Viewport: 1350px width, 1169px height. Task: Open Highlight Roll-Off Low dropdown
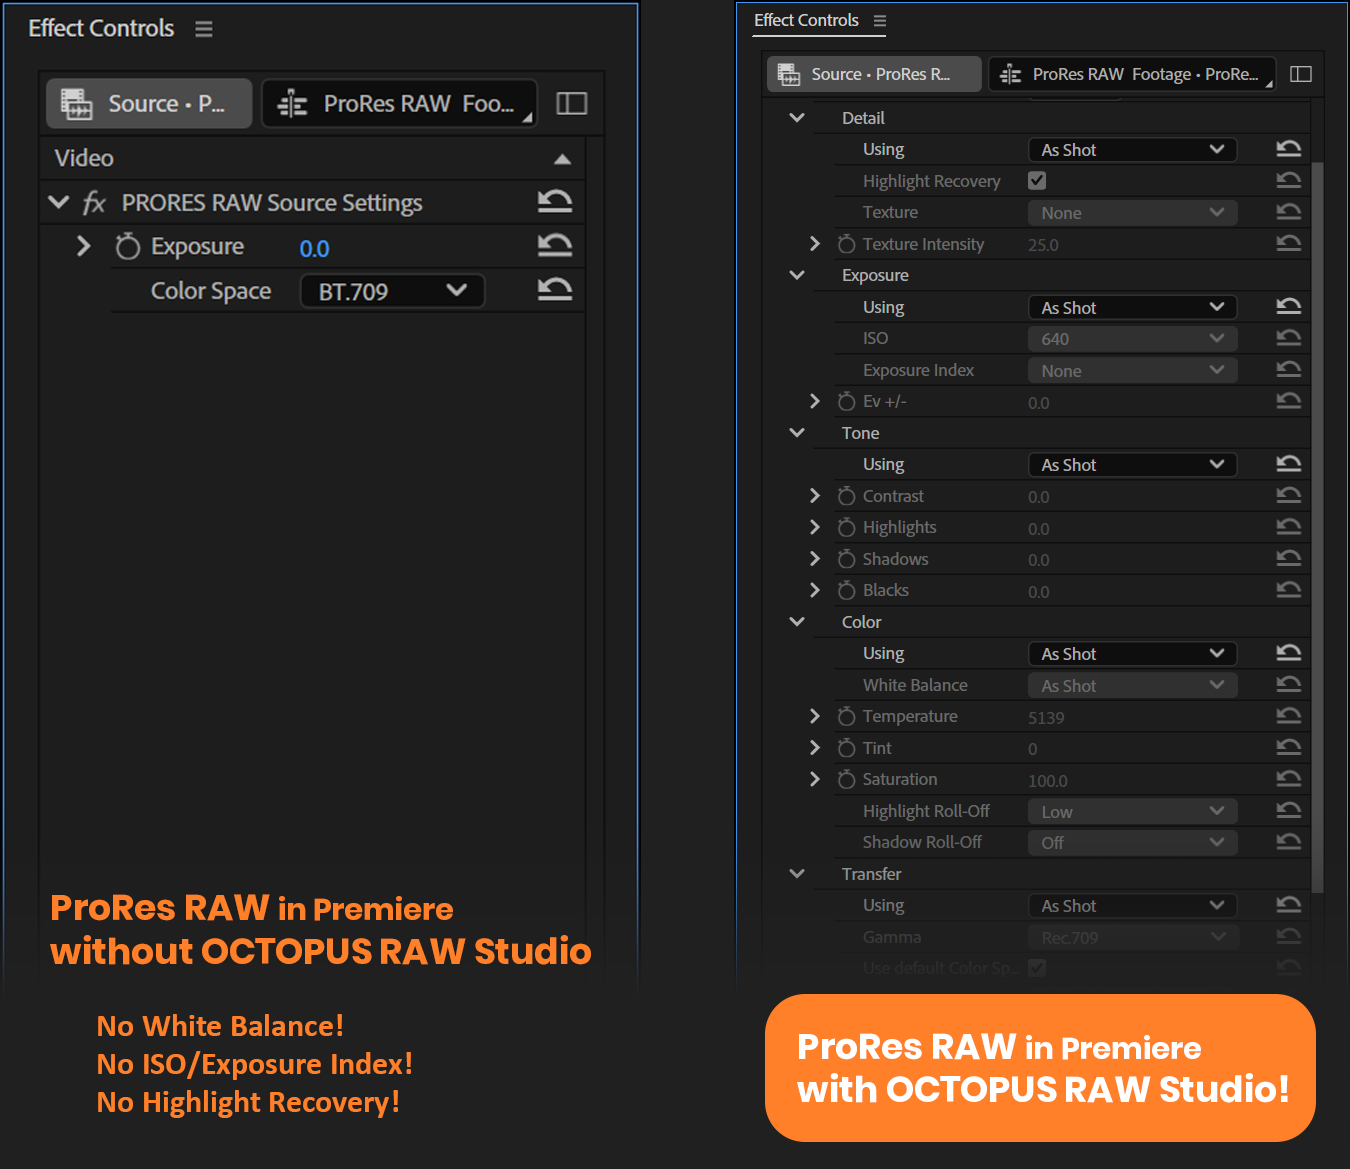pyautogui.click(x=1132, y=812)
